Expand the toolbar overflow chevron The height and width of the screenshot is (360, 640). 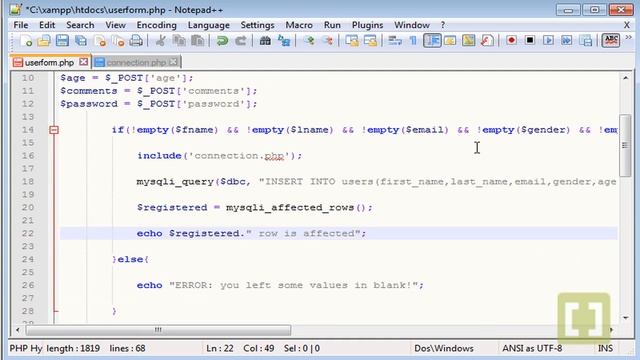[629, 38]
